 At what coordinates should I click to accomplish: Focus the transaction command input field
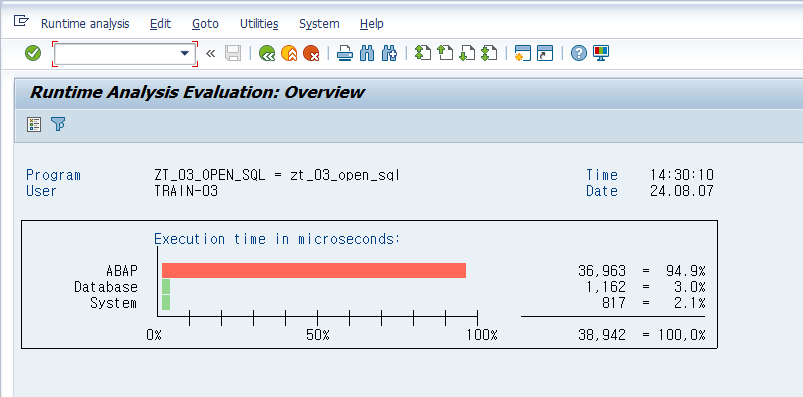click(x=124, y=54)
